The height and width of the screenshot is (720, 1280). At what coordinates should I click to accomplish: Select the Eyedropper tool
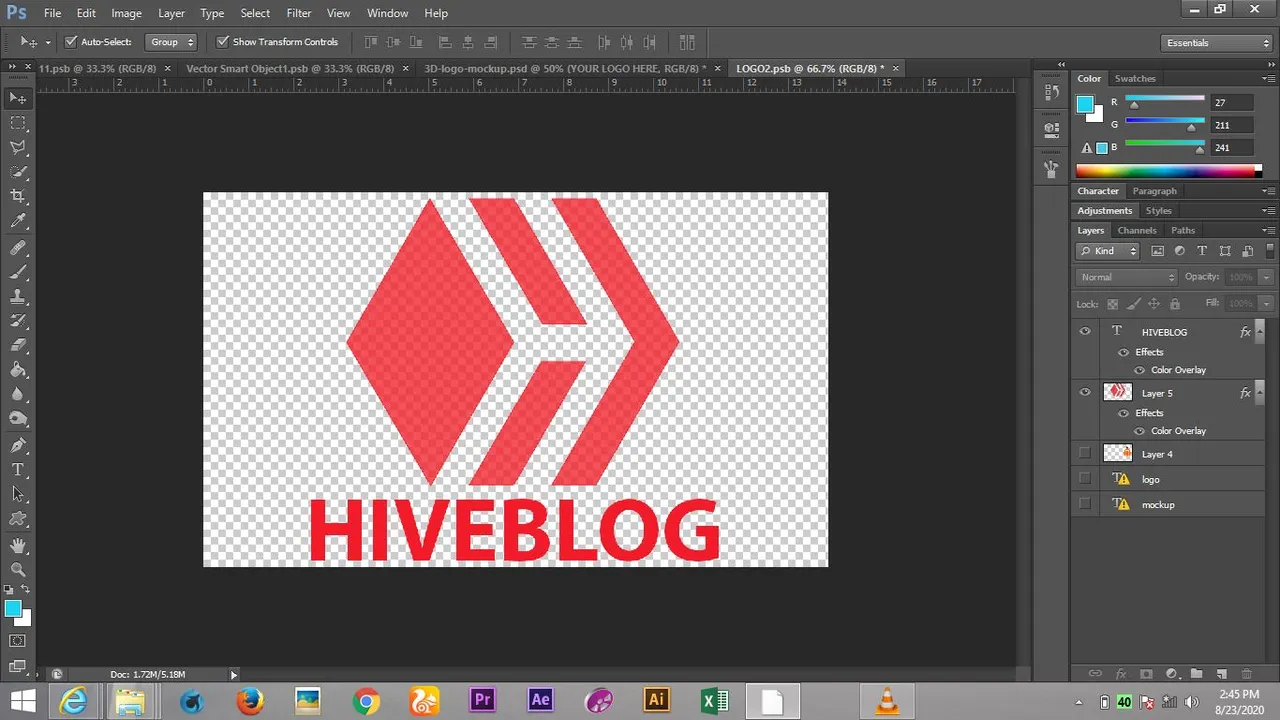click(18, 221)
